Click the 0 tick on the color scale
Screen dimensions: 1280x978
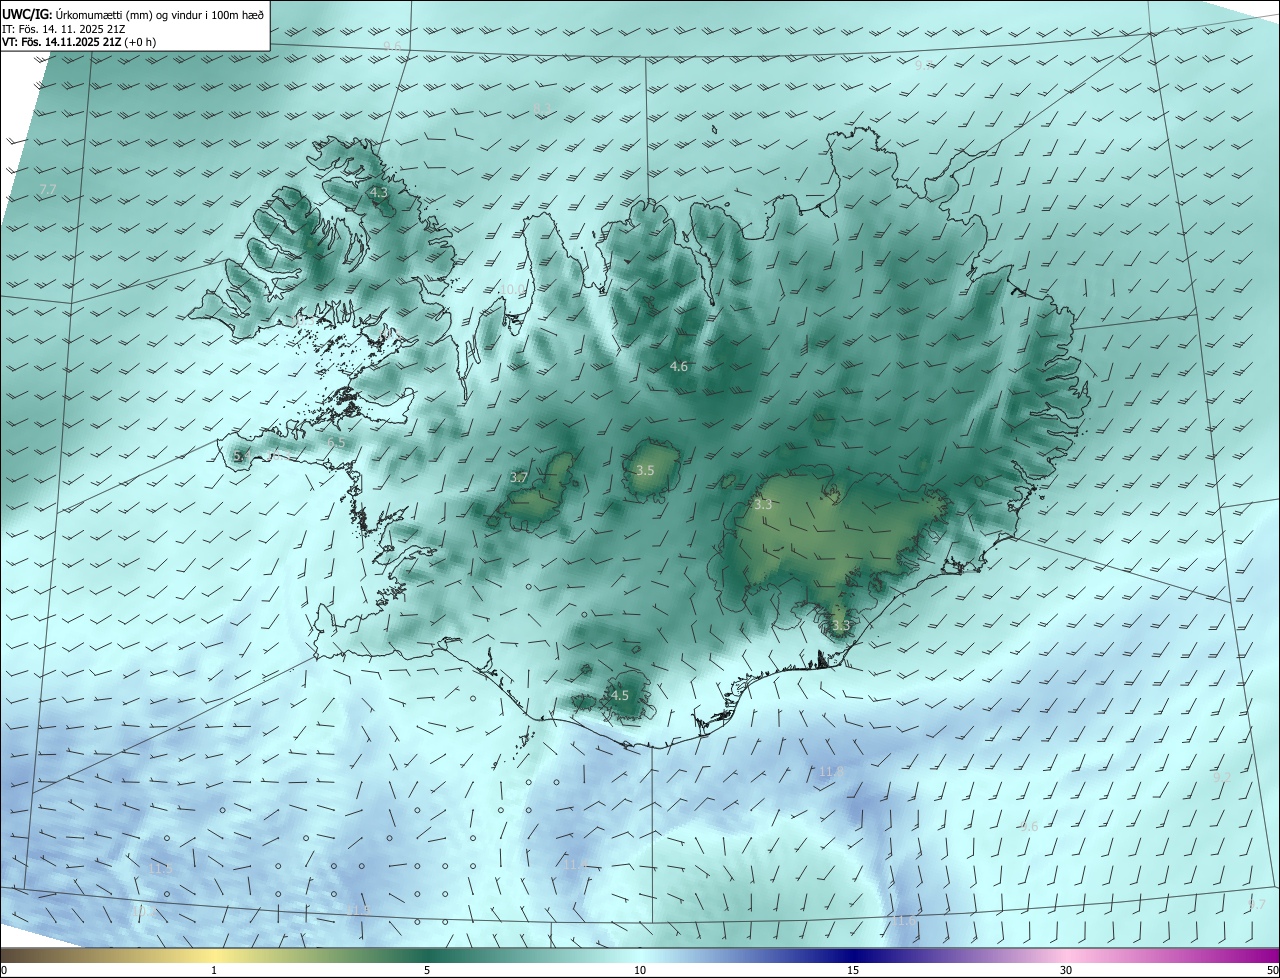[4, 970]
